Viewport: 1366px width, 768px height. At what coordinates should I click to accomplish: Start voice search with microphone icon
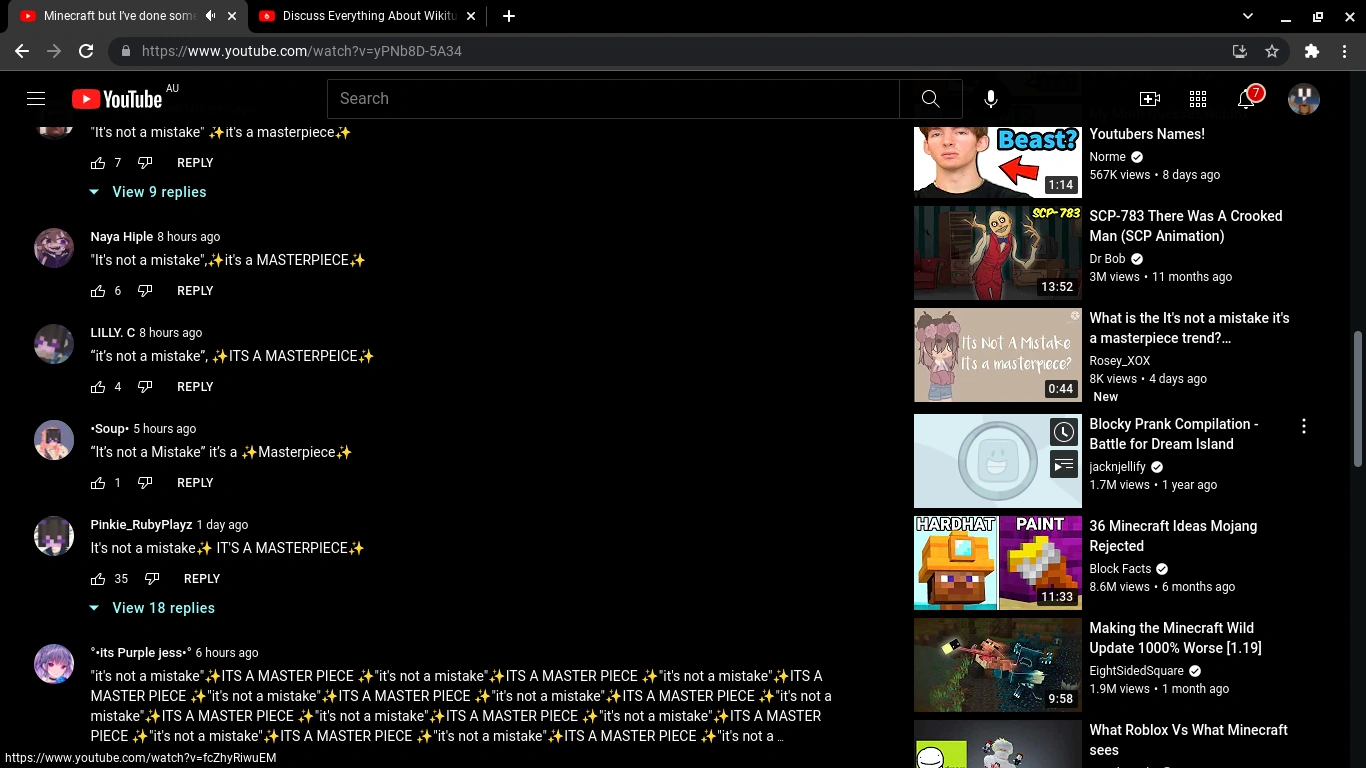pyautogui.click(x=990, y=99)
